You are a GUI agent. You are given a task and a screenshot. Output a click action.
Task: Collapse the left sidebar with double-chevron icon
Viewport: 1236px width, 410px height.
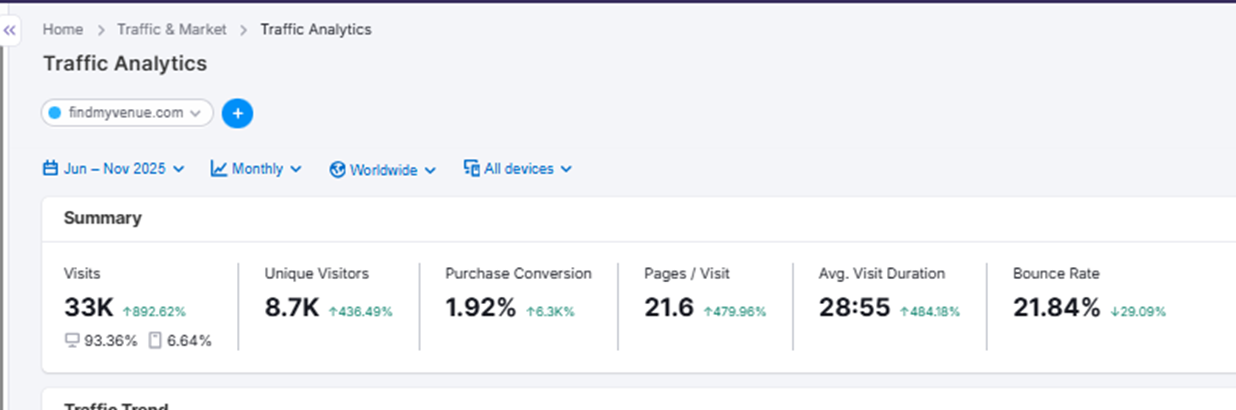pos(10,30)
